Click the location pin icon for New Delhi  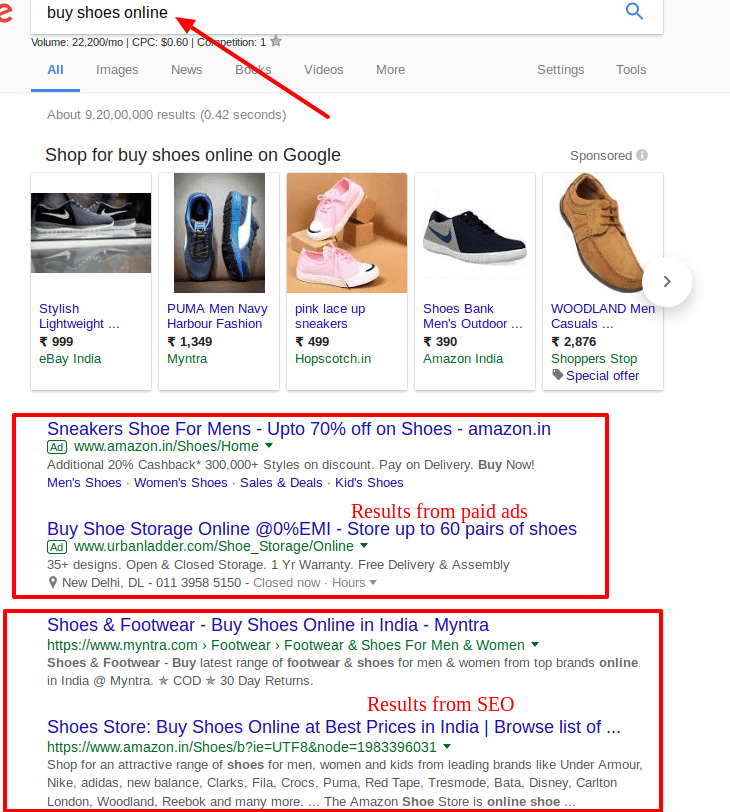pos(52,583)
